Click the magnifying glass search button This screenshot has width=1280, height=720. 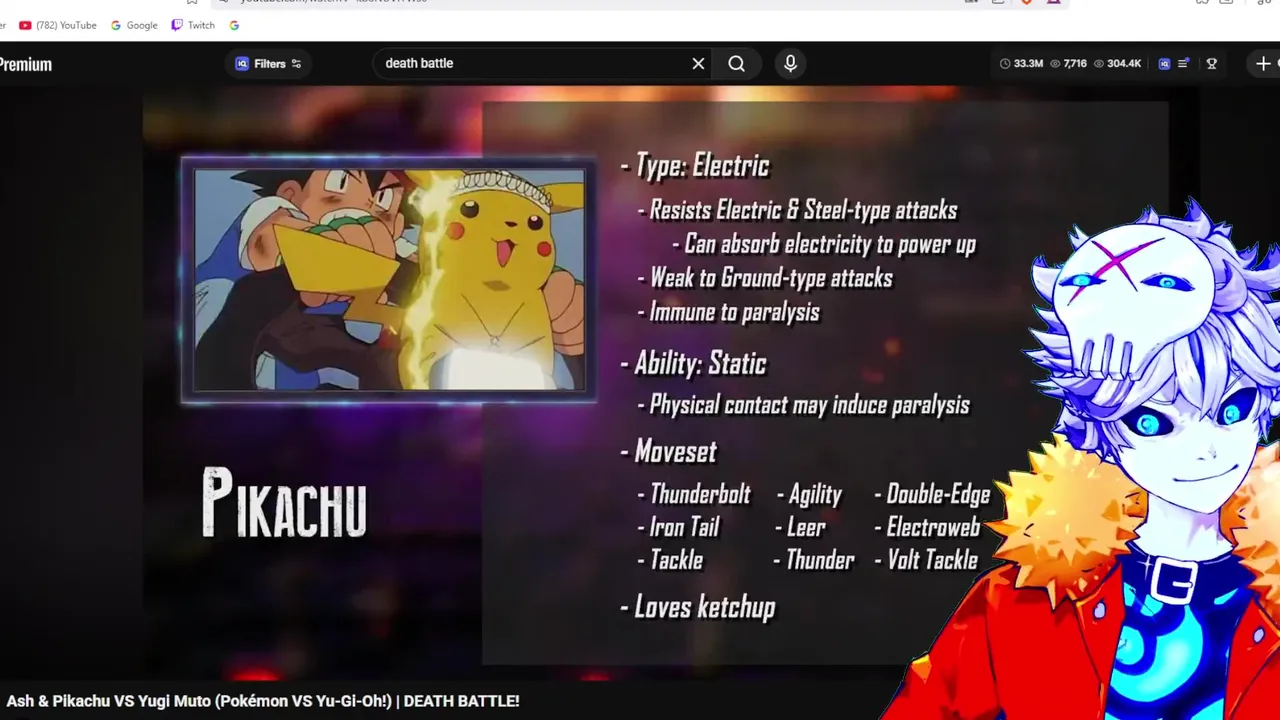737,64
